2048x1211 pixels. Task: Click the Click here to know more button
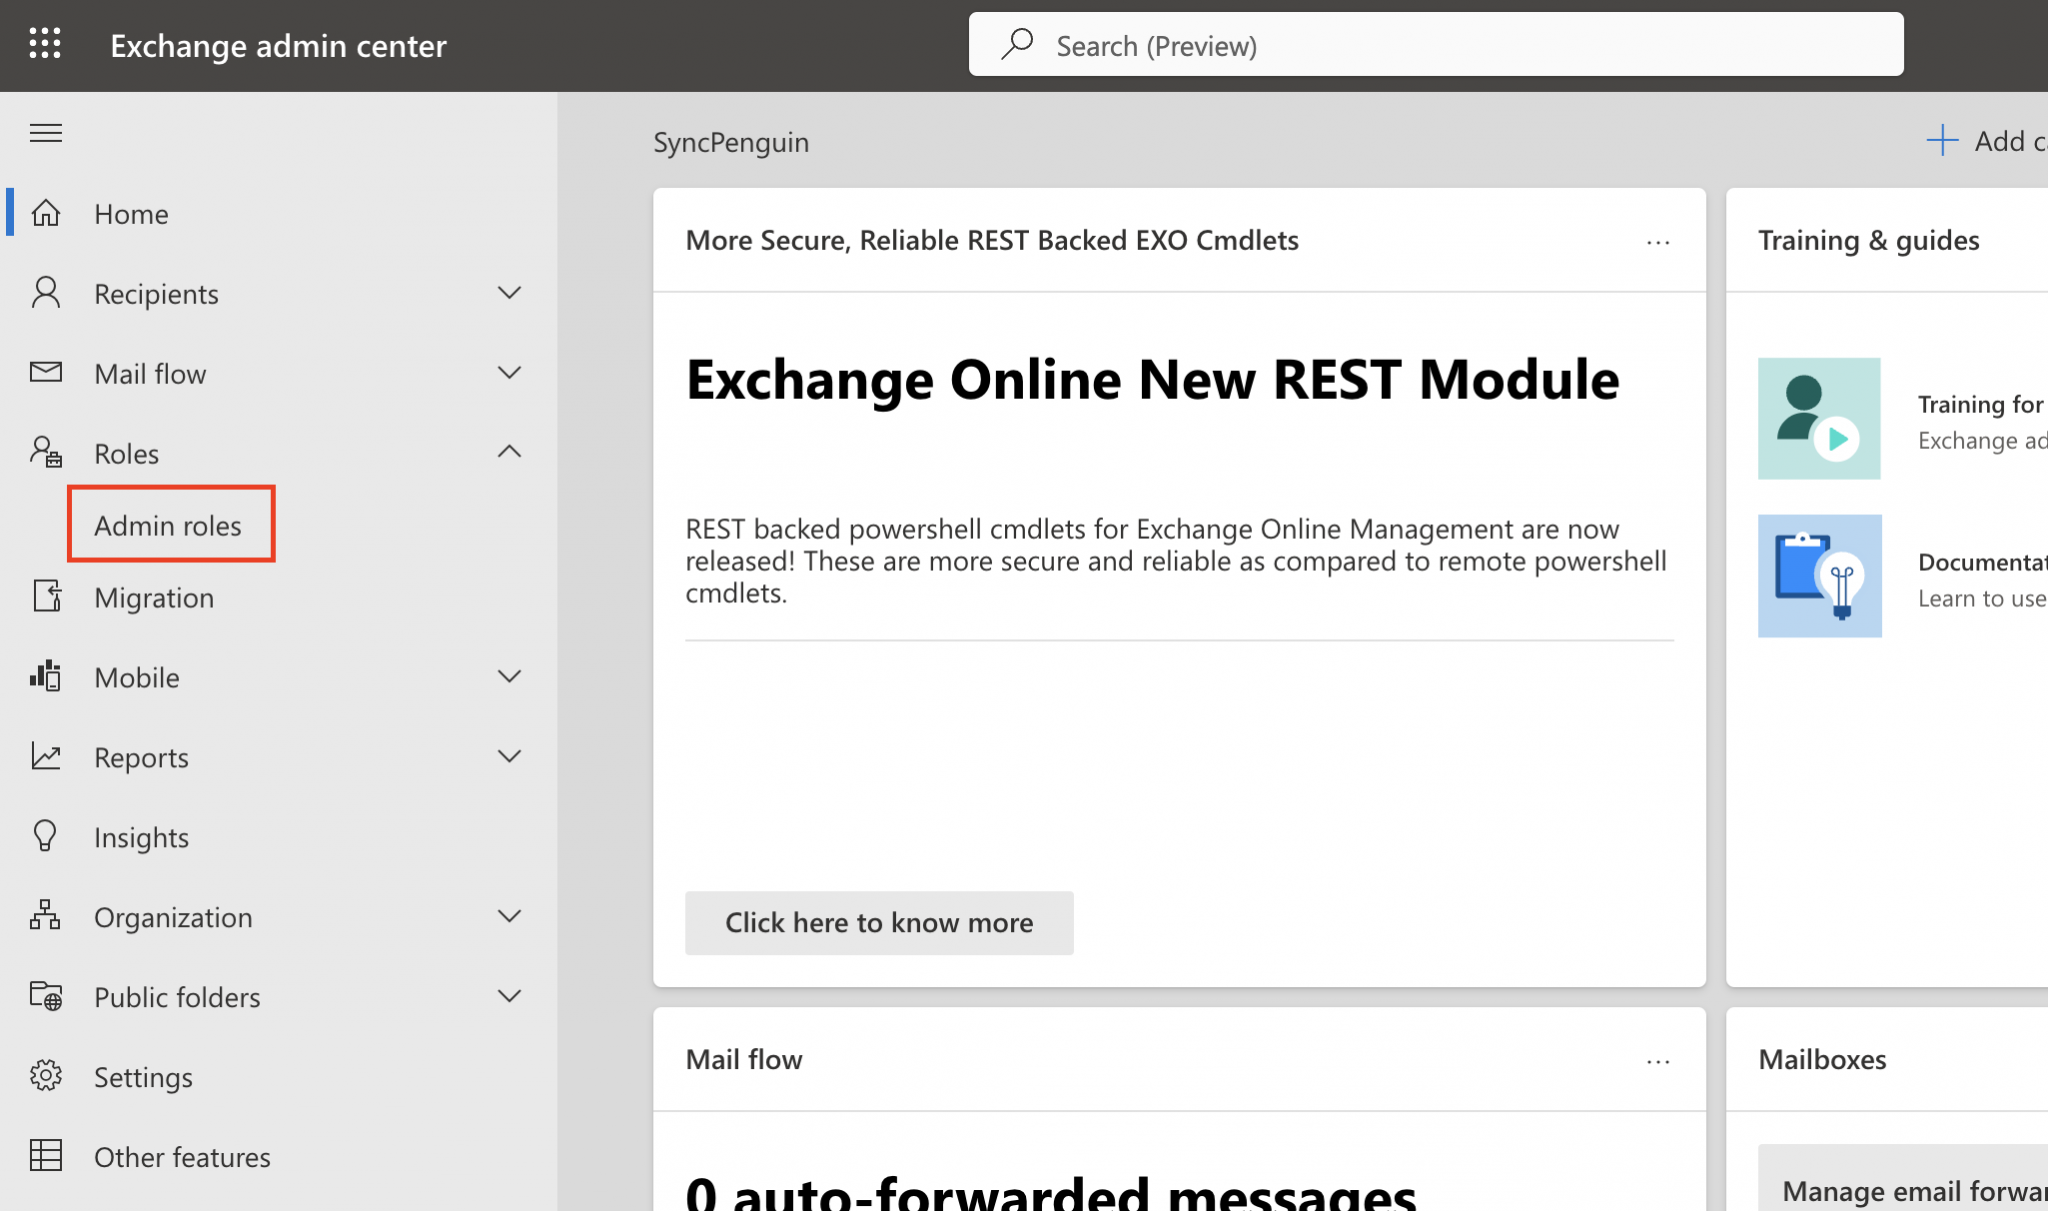coord(879,922)
